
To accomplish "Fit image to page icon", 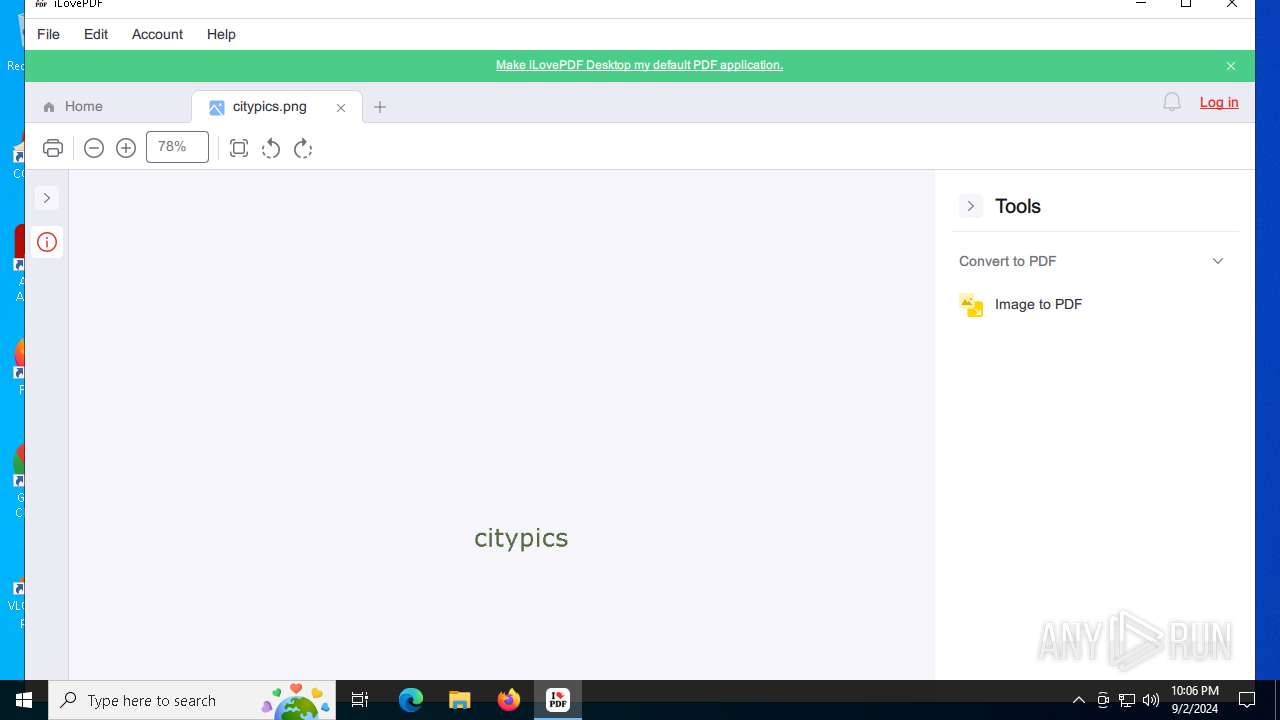I will 239,148.
